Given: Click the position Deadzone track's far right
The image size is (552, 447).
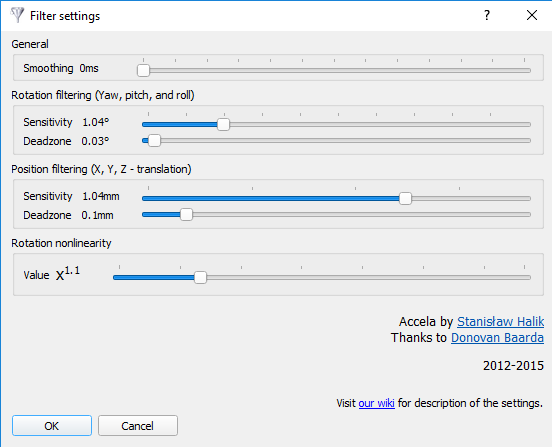Looking at the screenshot, I should pos(527,214).
